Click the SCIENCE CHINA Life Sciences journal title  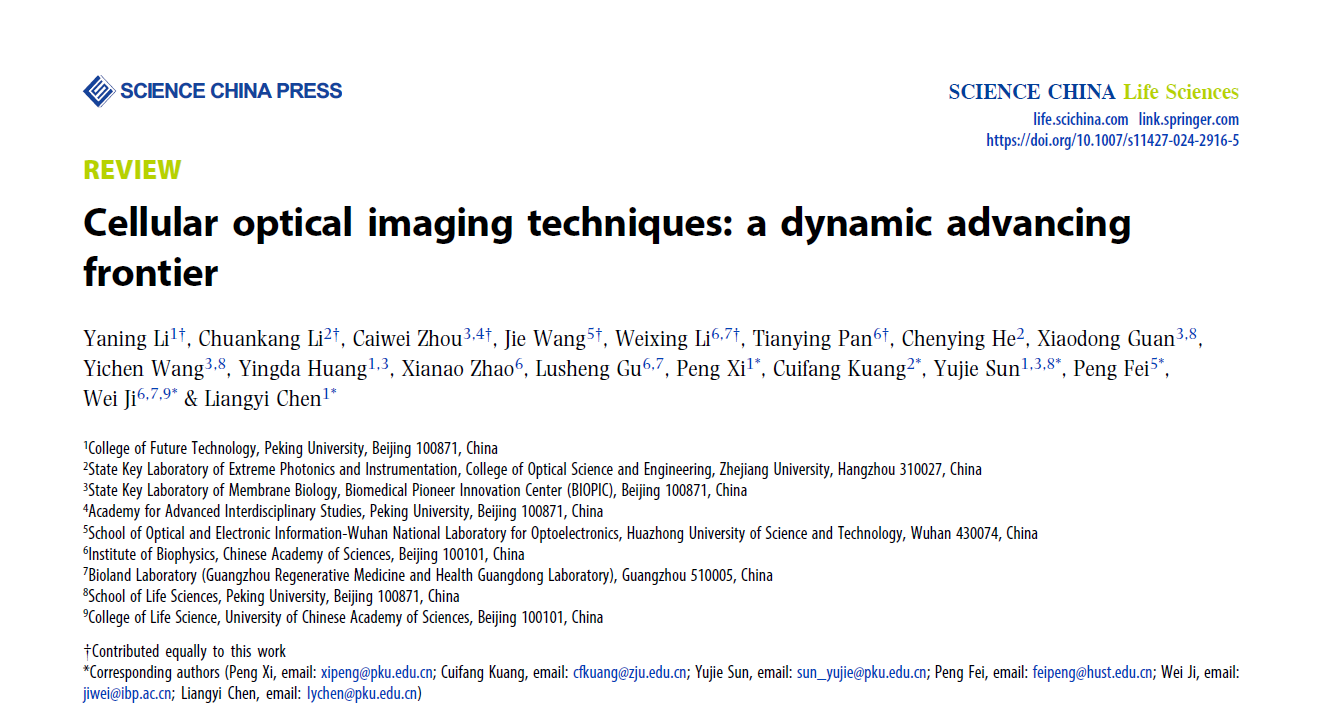tap(1093, 92)
